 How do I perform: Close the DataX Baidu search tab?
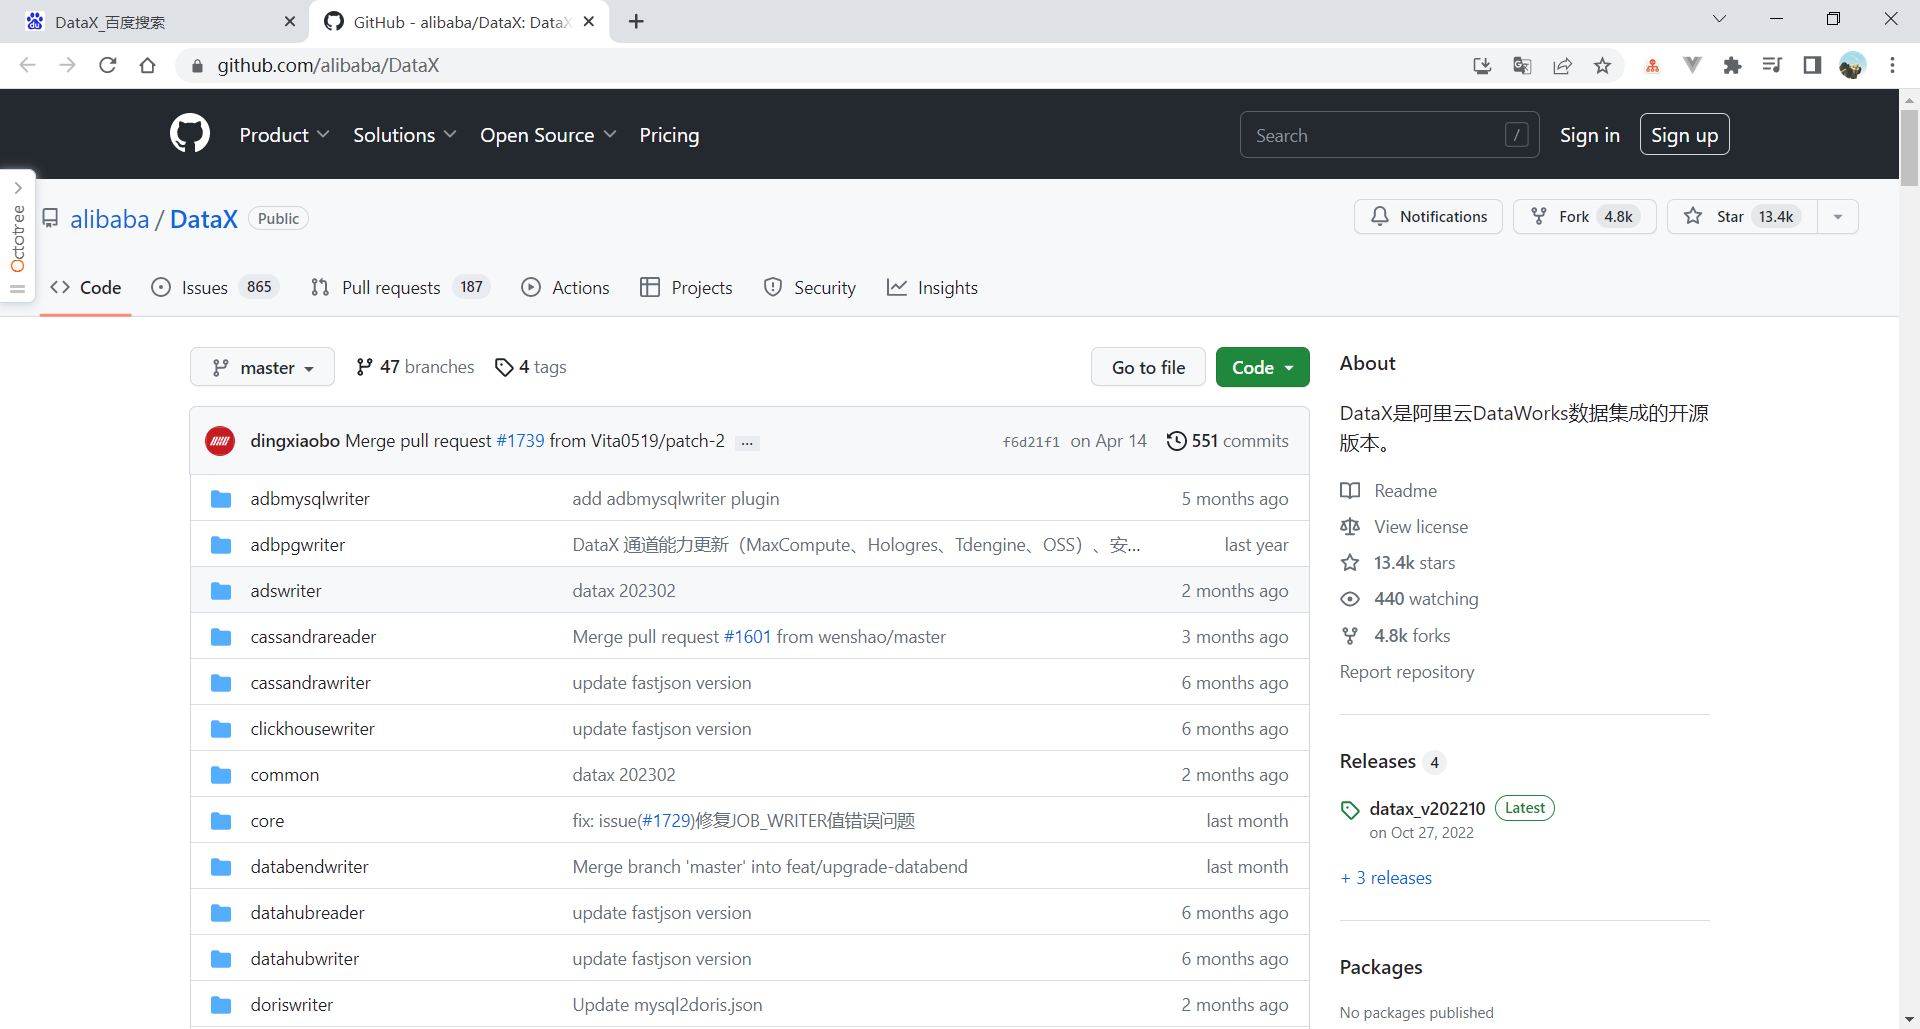click(290, 21)
